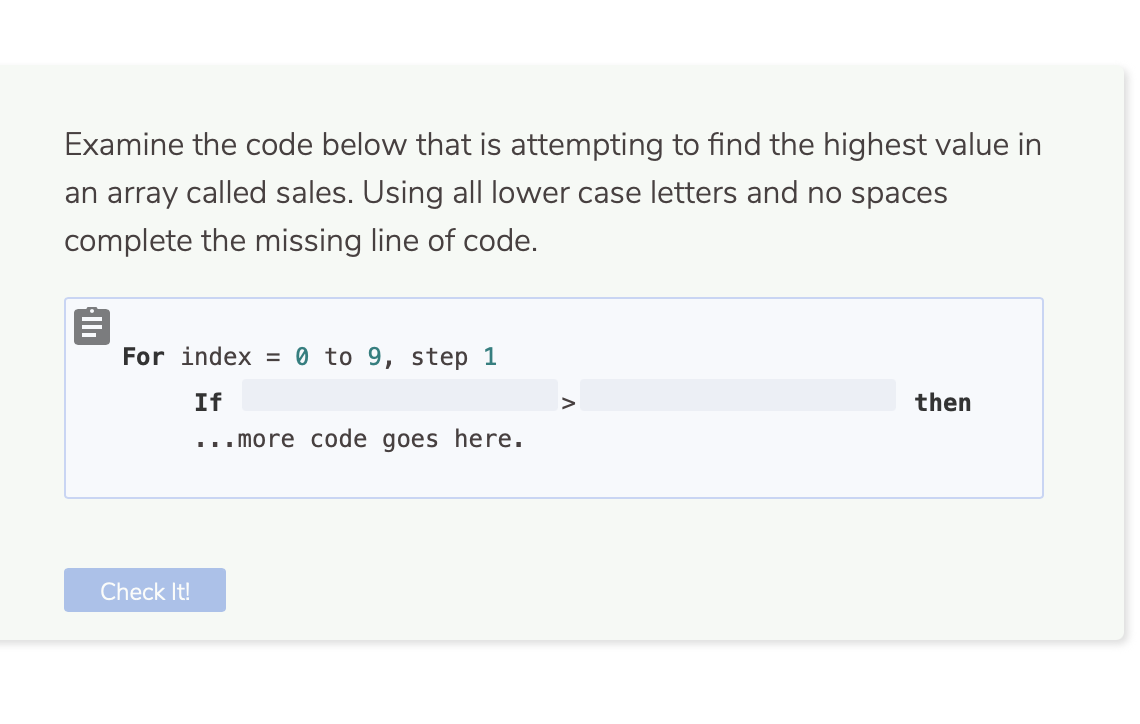This screenshot has width=1140, height=724.
Task: Click the question text about the sales array
Action: [552, 192]
